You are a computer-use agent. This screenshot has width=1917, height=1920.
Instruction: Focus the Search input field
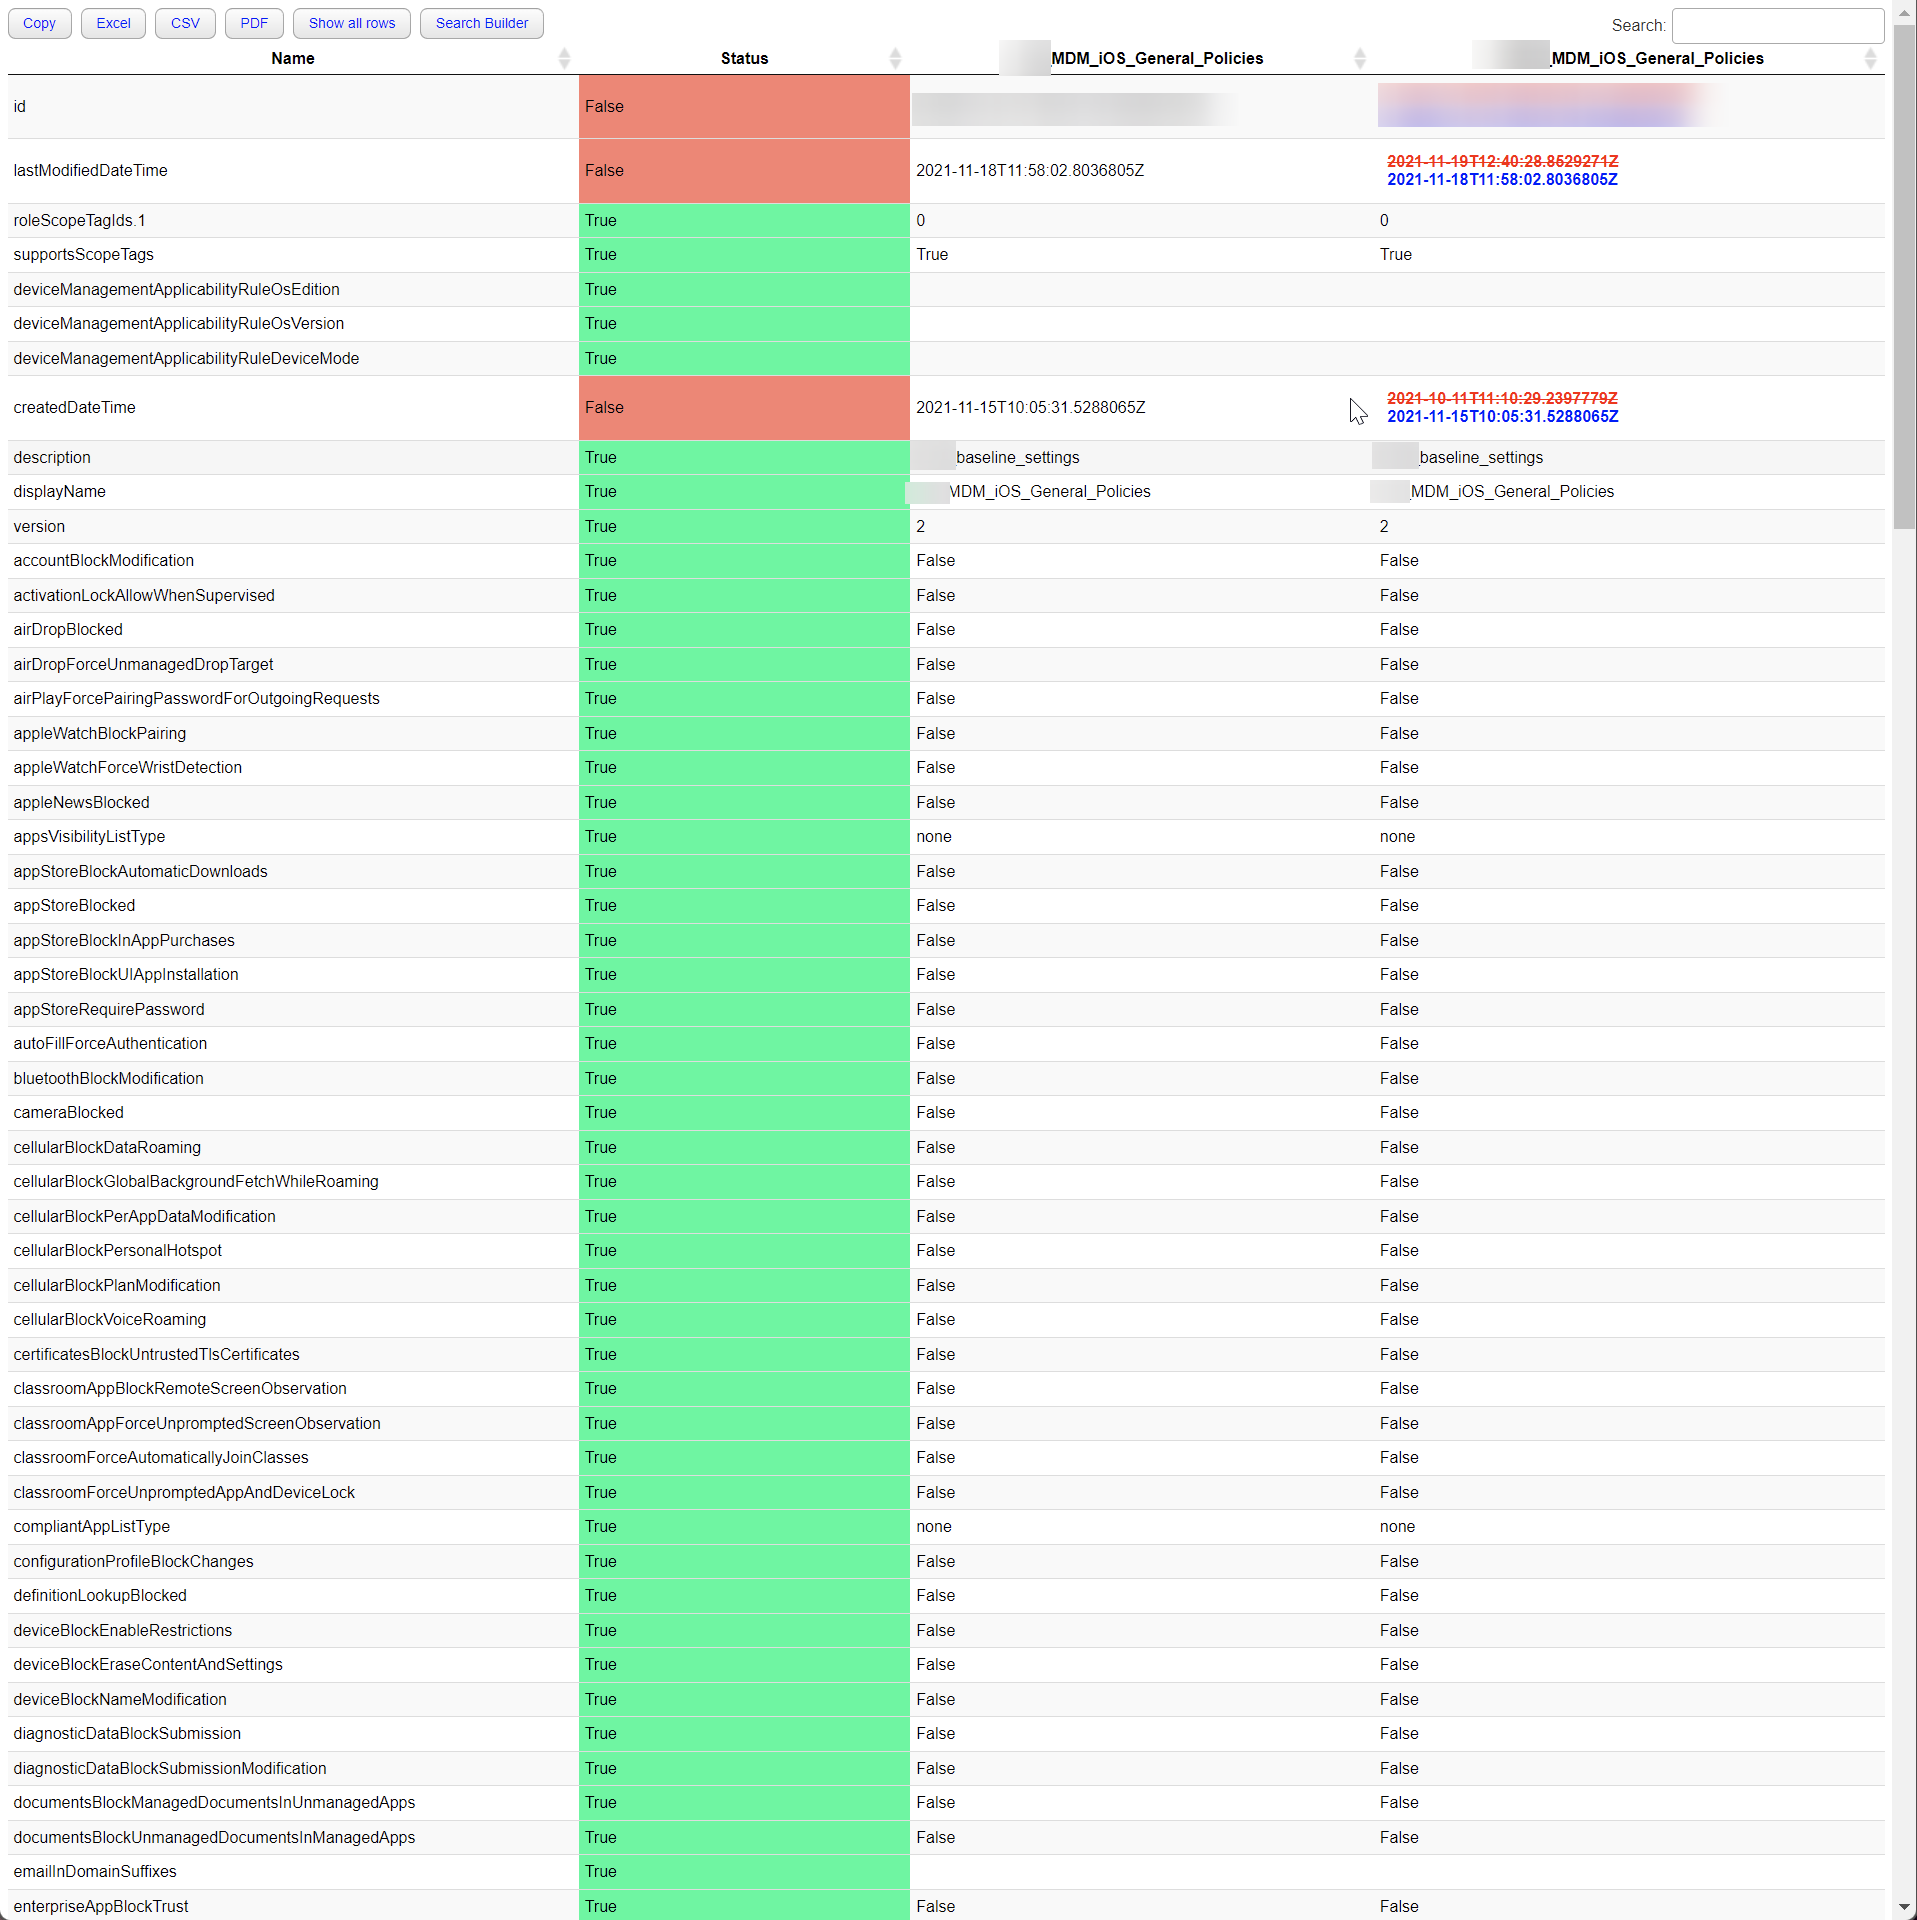pos(1777,25)
